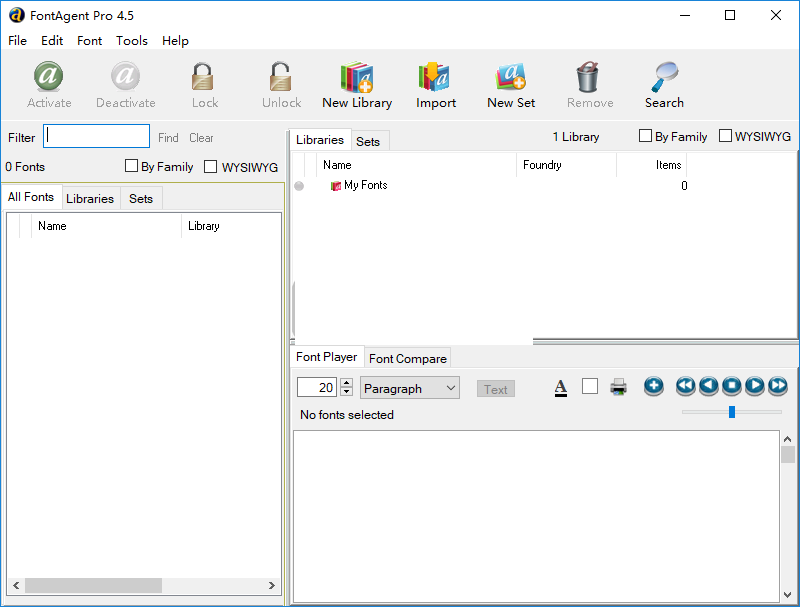Switch to Libraries tab in left pane

[x=90, y=198]
